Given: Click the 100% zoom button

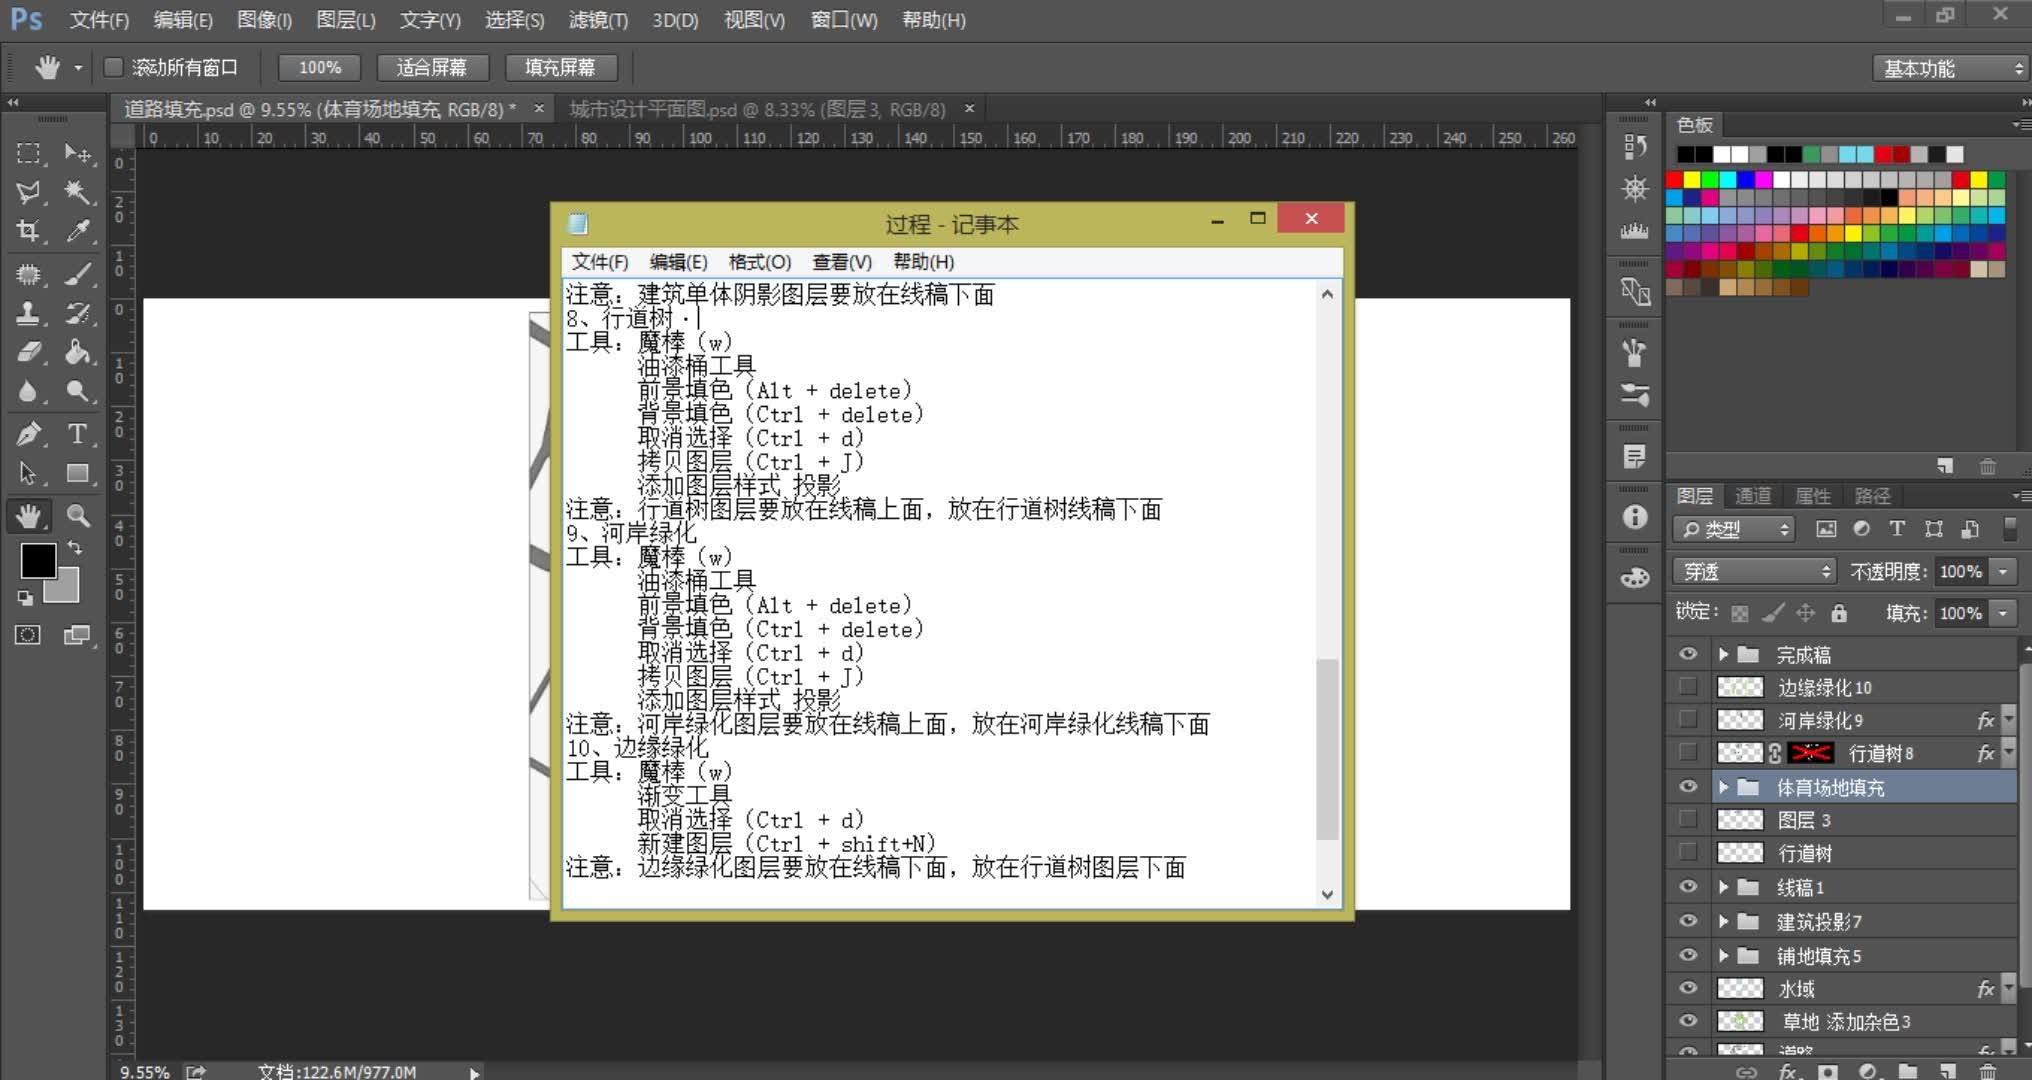Looking at the screenshot, I should click(320, 67).
